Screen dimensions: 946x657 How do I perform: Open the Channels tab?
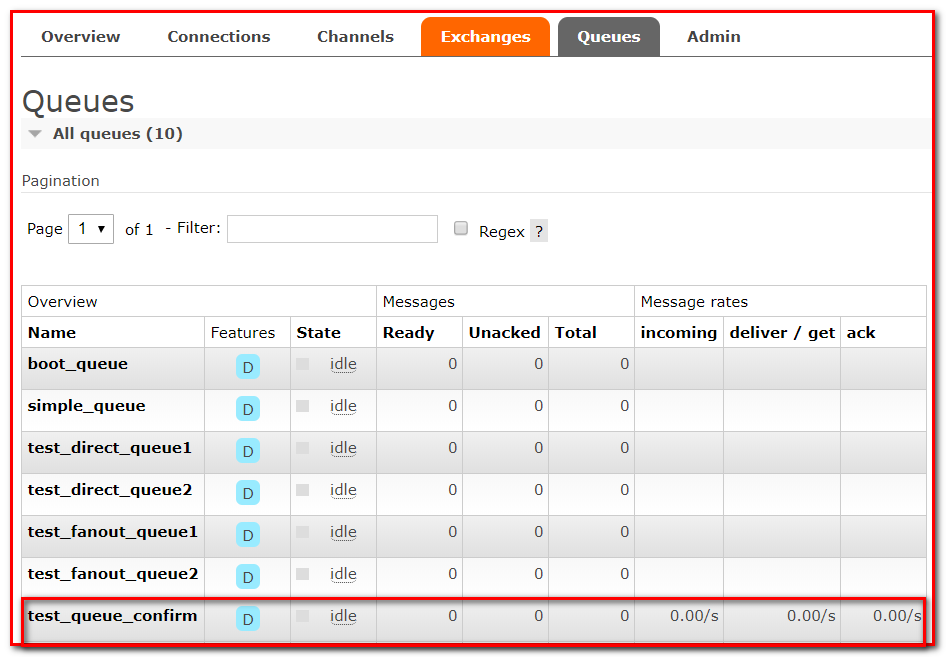pyautogui.click(x=355, y=37)
